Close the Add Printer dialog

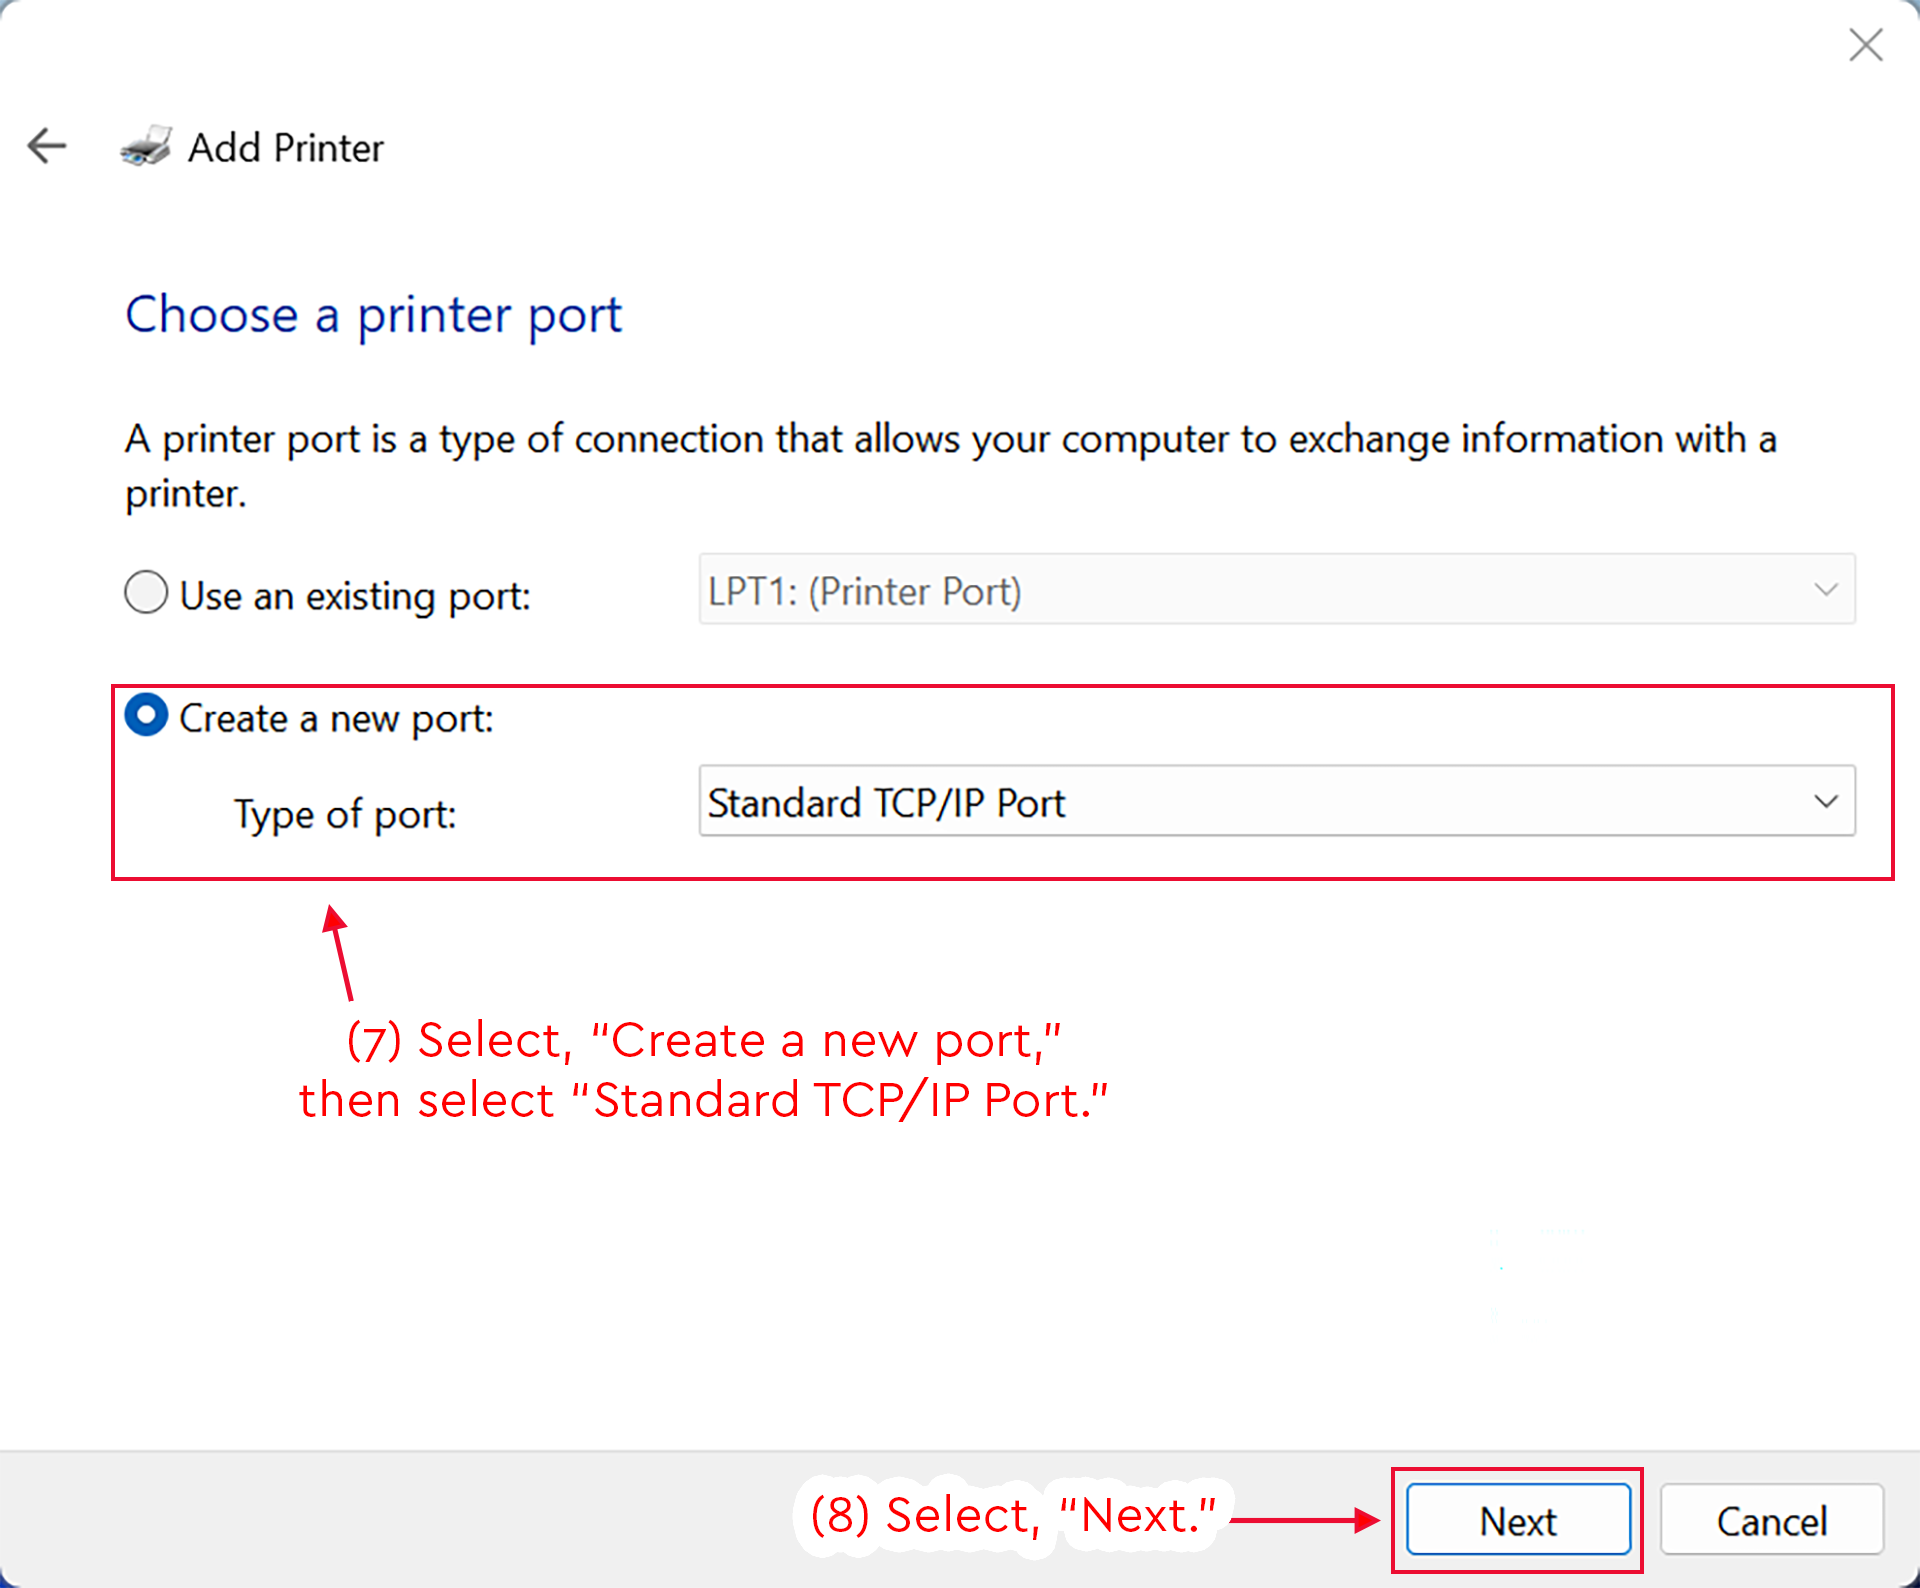click(1865, 45)
